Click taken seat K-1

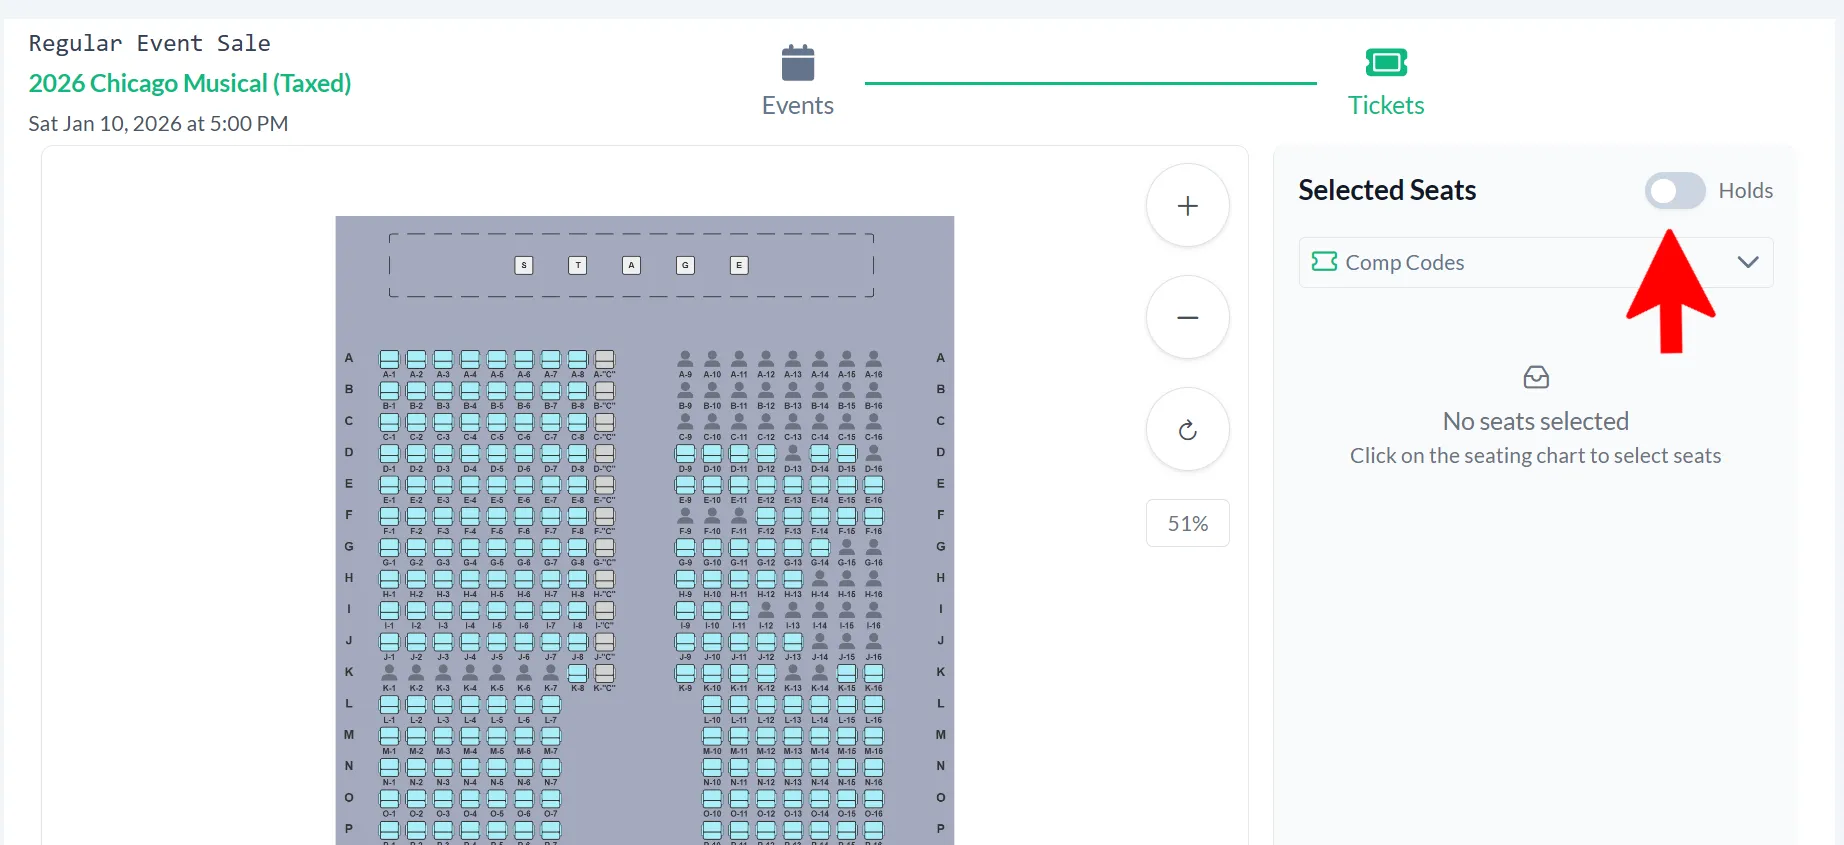click(389, 672)
